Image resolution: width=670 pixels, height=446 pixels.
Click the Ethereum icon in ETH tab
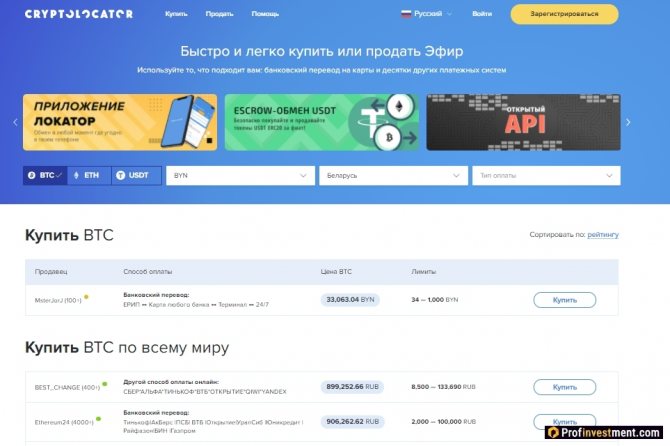76,175
